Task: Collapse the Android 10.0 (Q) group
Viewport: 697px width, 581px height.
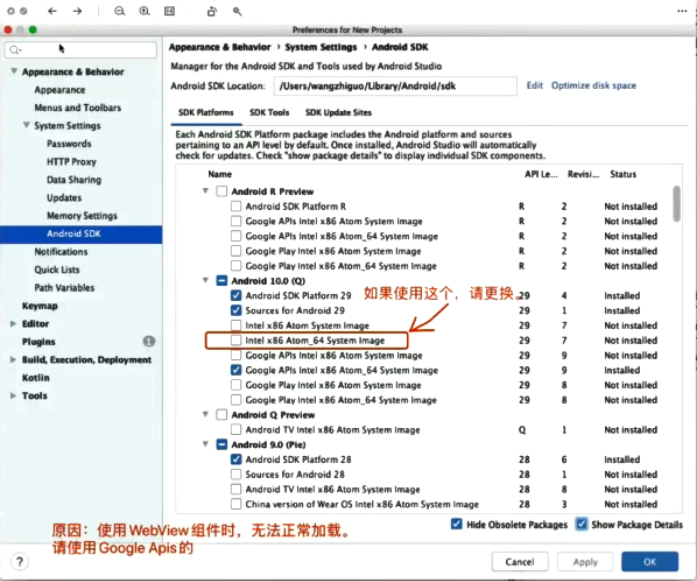Action: [x=205, y=280]
